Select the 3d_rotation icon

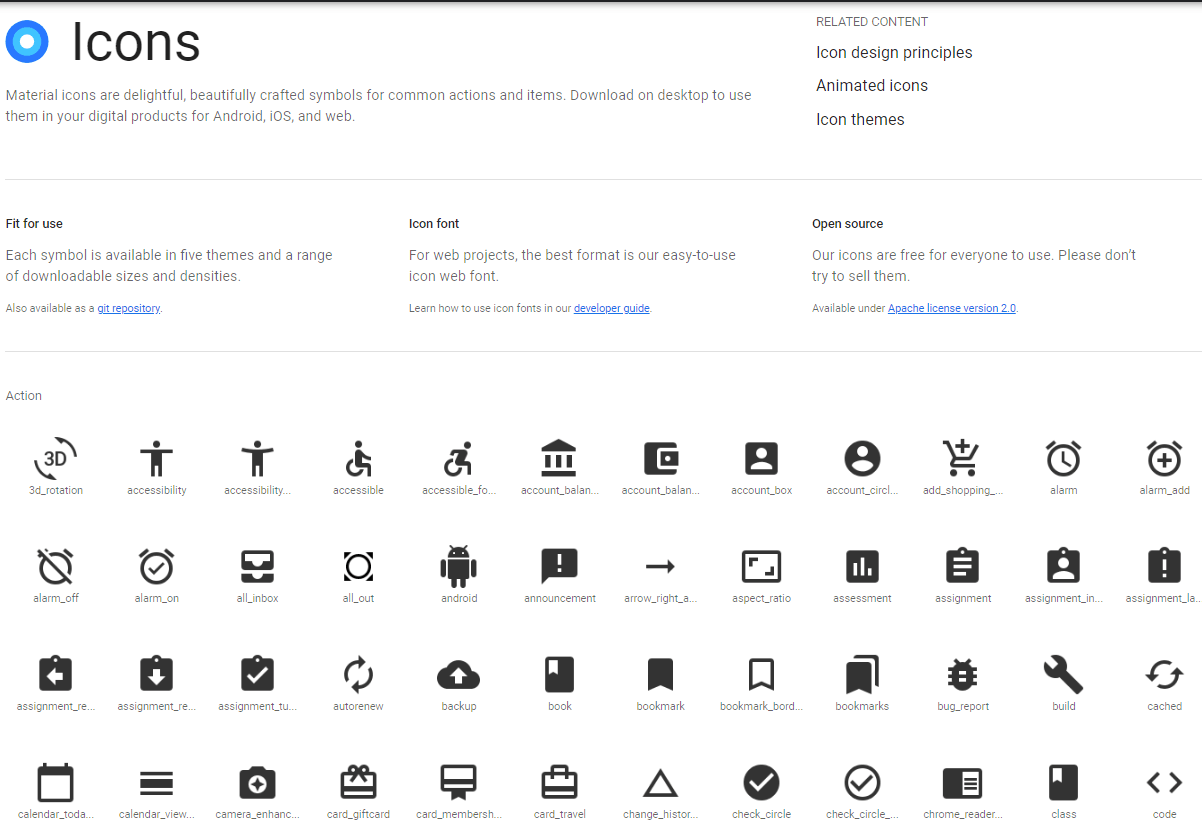click(56, 458)
